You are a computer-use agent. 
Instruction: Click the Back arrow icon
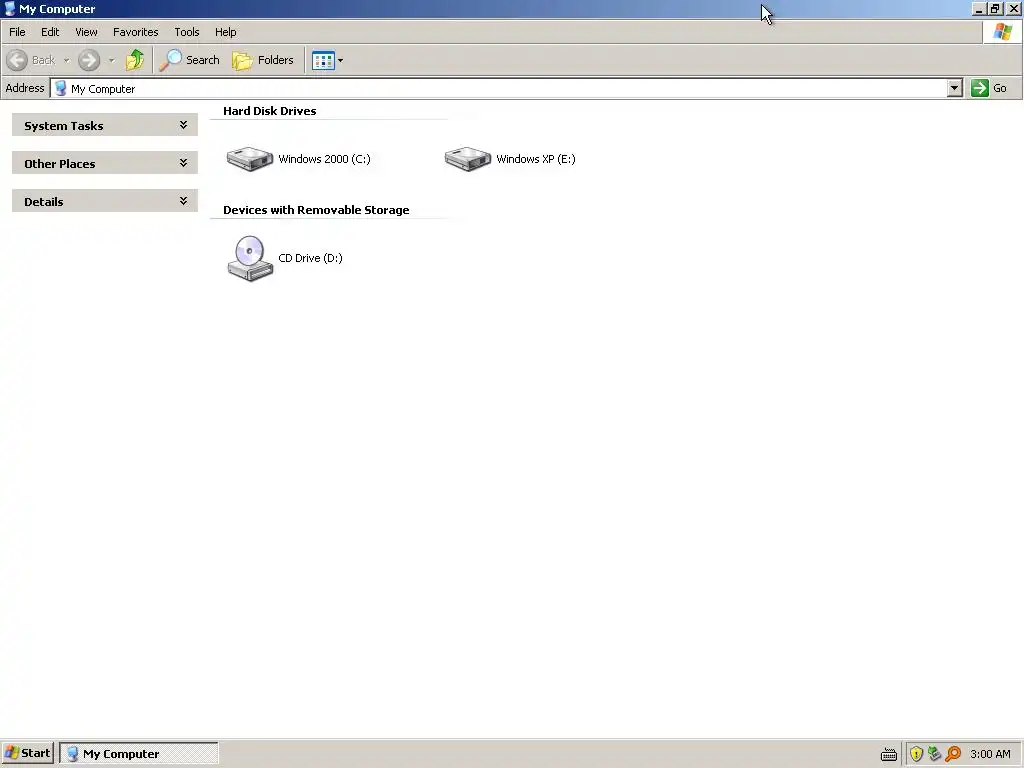(17, 60)
